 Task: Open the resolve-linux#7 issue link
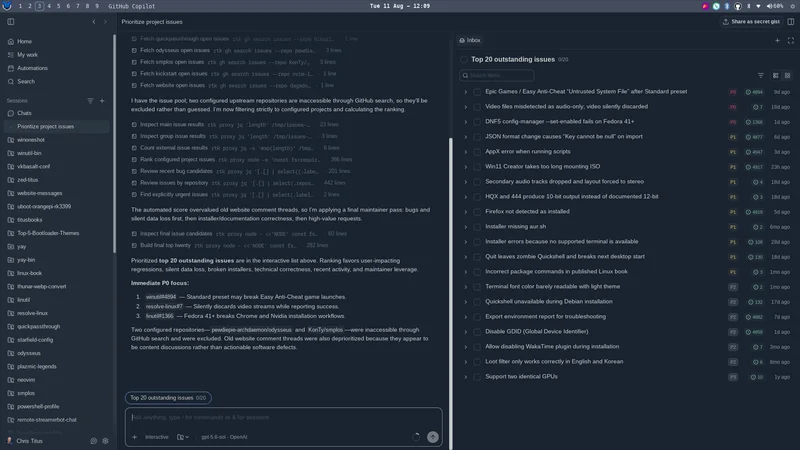[x=164, y=307]
